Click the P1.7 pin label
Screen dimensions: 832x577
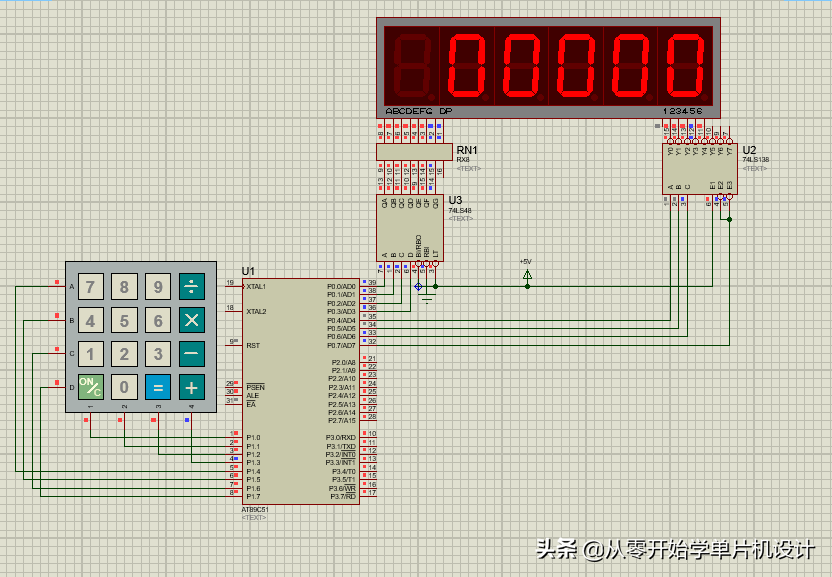(x=253, y=497)
